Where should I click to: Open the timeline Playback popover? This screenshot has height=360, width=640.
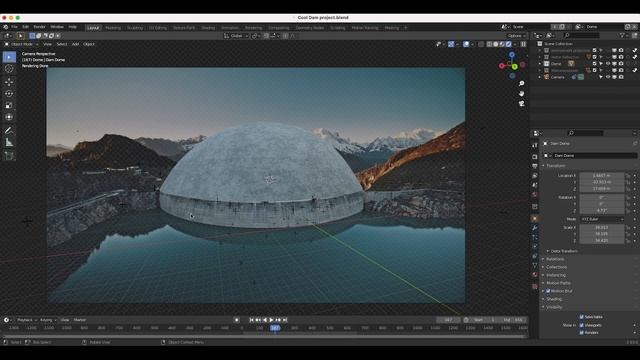point(27,320)
